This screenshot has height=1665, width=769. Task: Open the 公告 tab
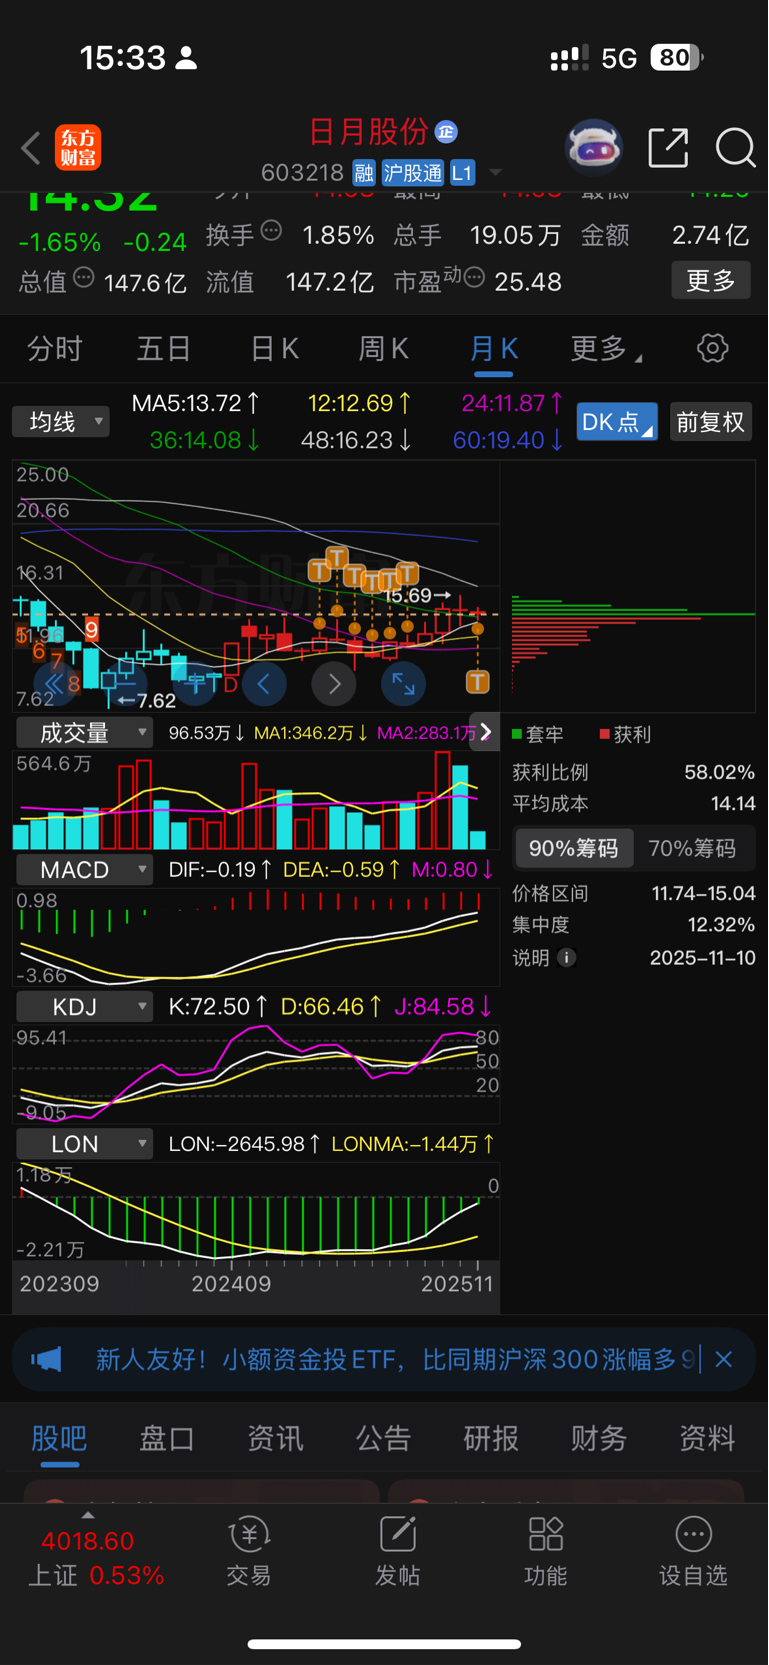383,1438
